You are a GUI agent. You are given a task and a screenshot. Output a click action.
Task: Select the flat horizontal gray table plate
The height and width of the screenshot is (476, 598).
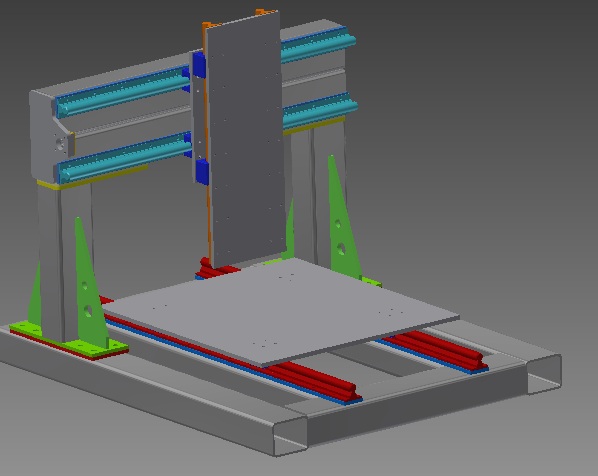(x=280, y=311)
